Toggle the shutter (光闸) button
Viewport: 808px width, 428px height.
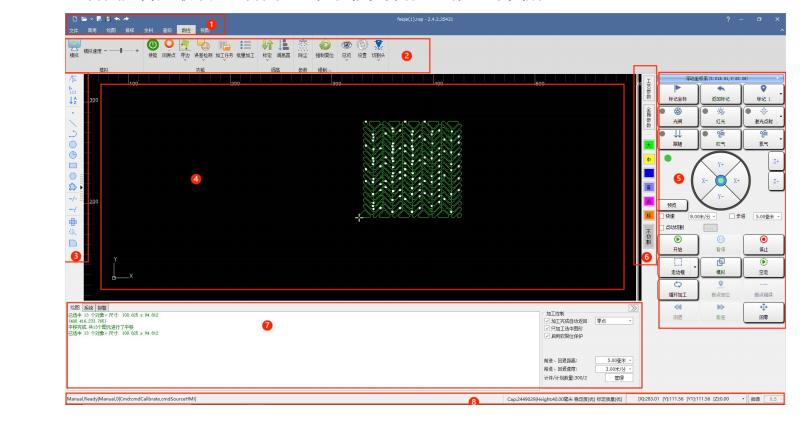(678, 116)
